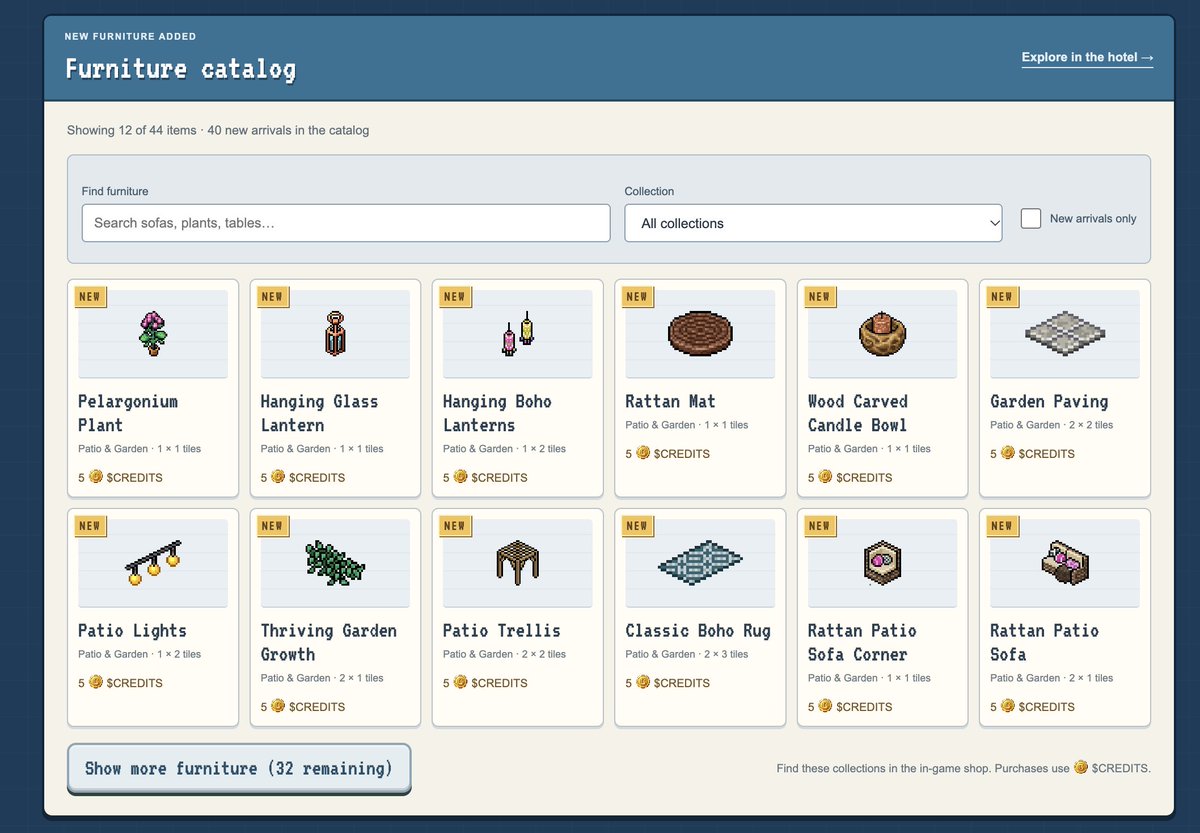Viewport: 1200px width, 833px height.
Task: Open the Patio Lights title
Action: pos(132,630)
